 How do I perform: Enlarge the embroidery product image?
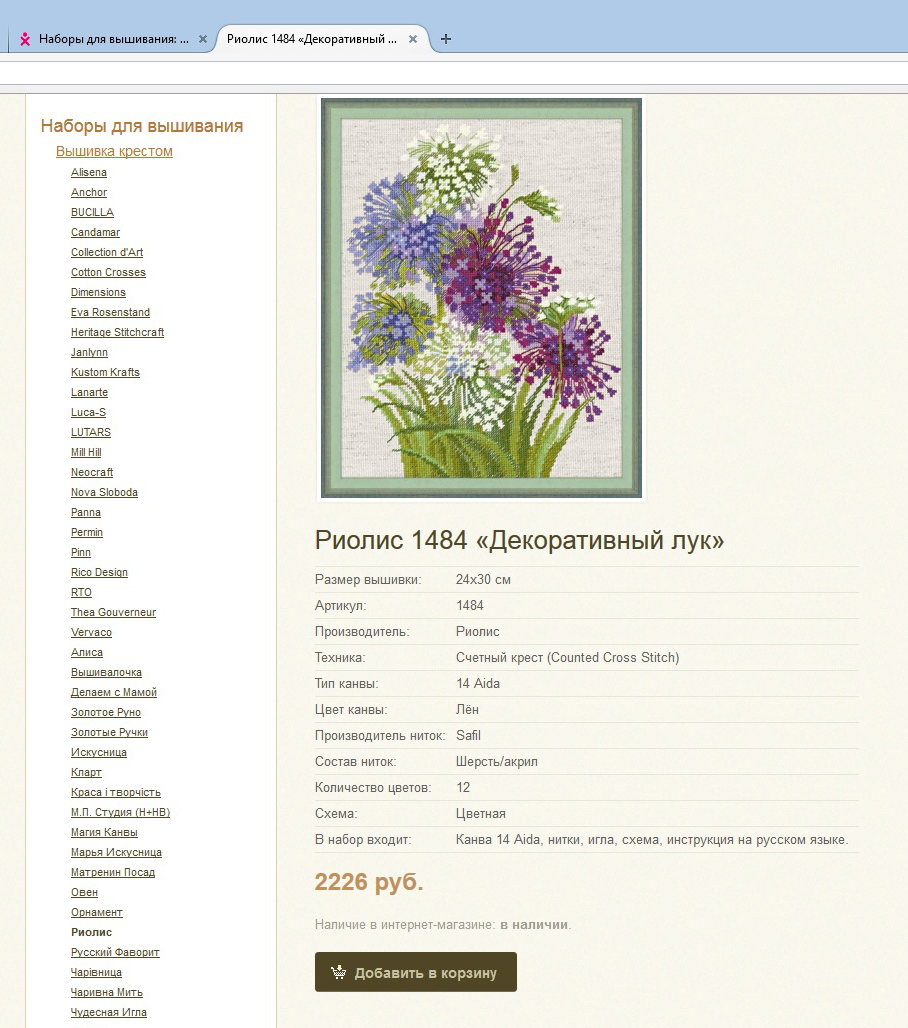tap(481, 297)
